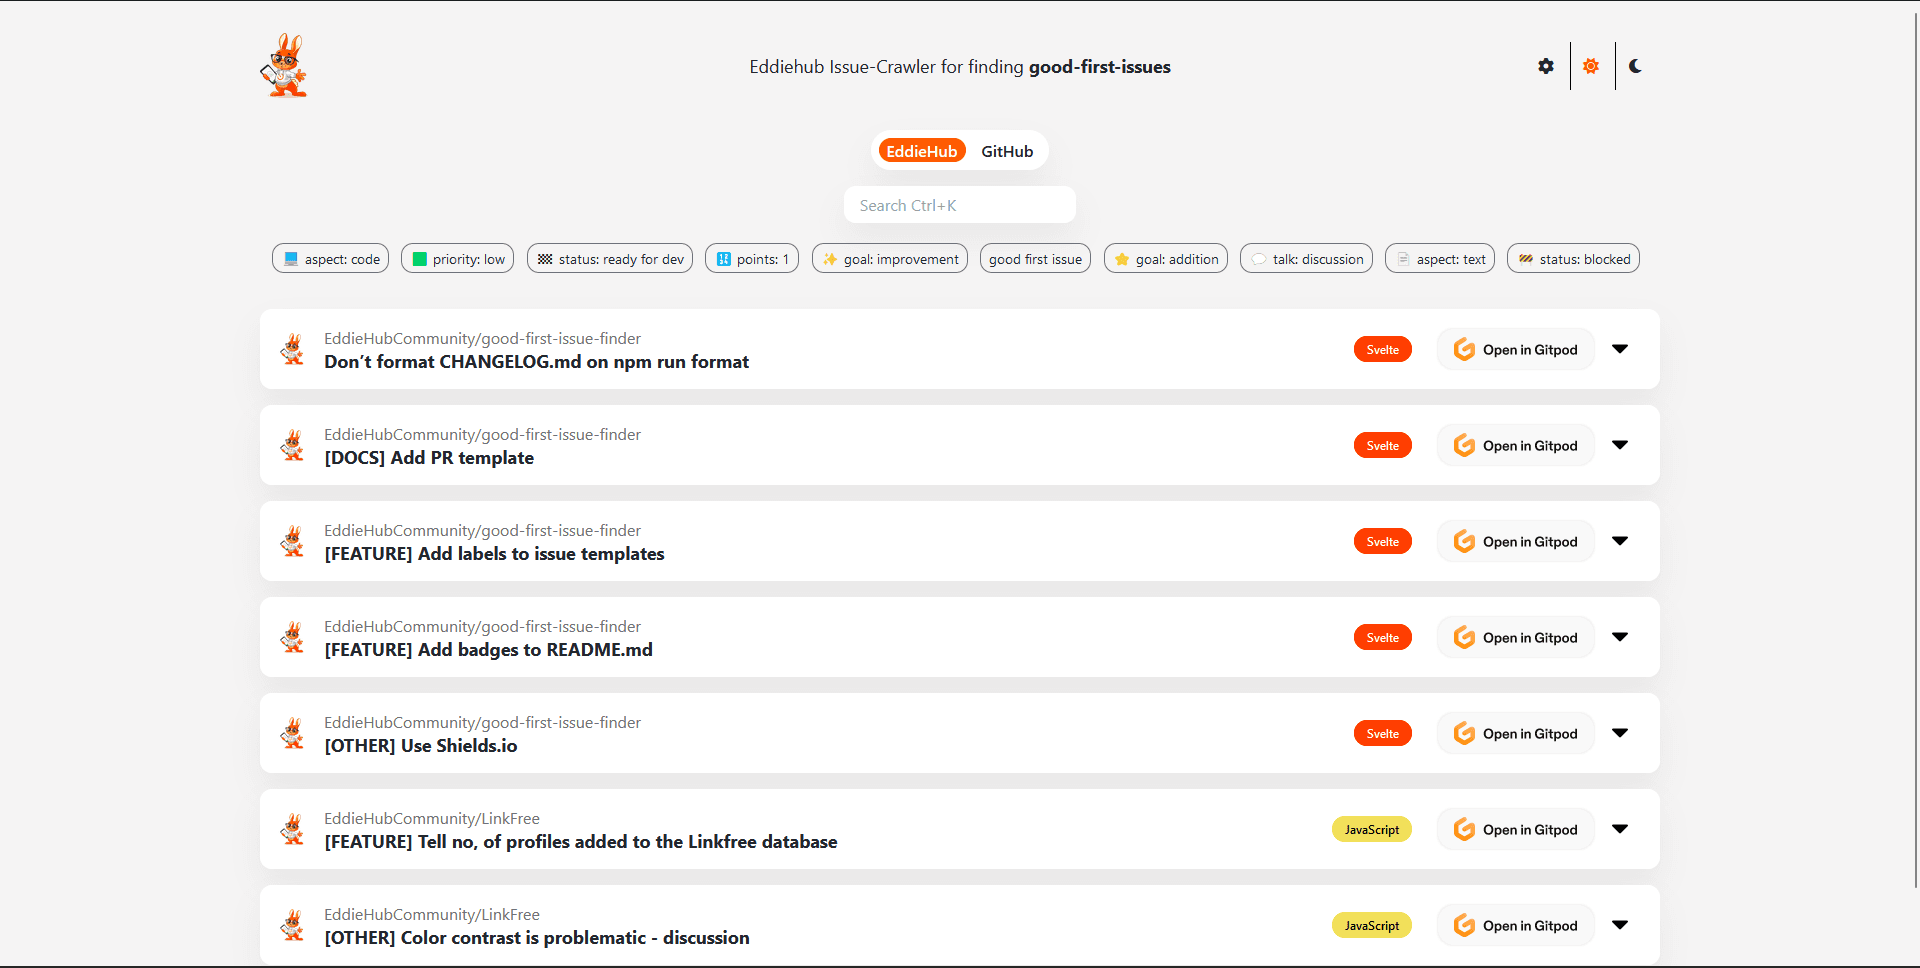Expand the Linkfree database profiles issue
The width and height of the screenshot is (1920, 968).
[1620, 829]
